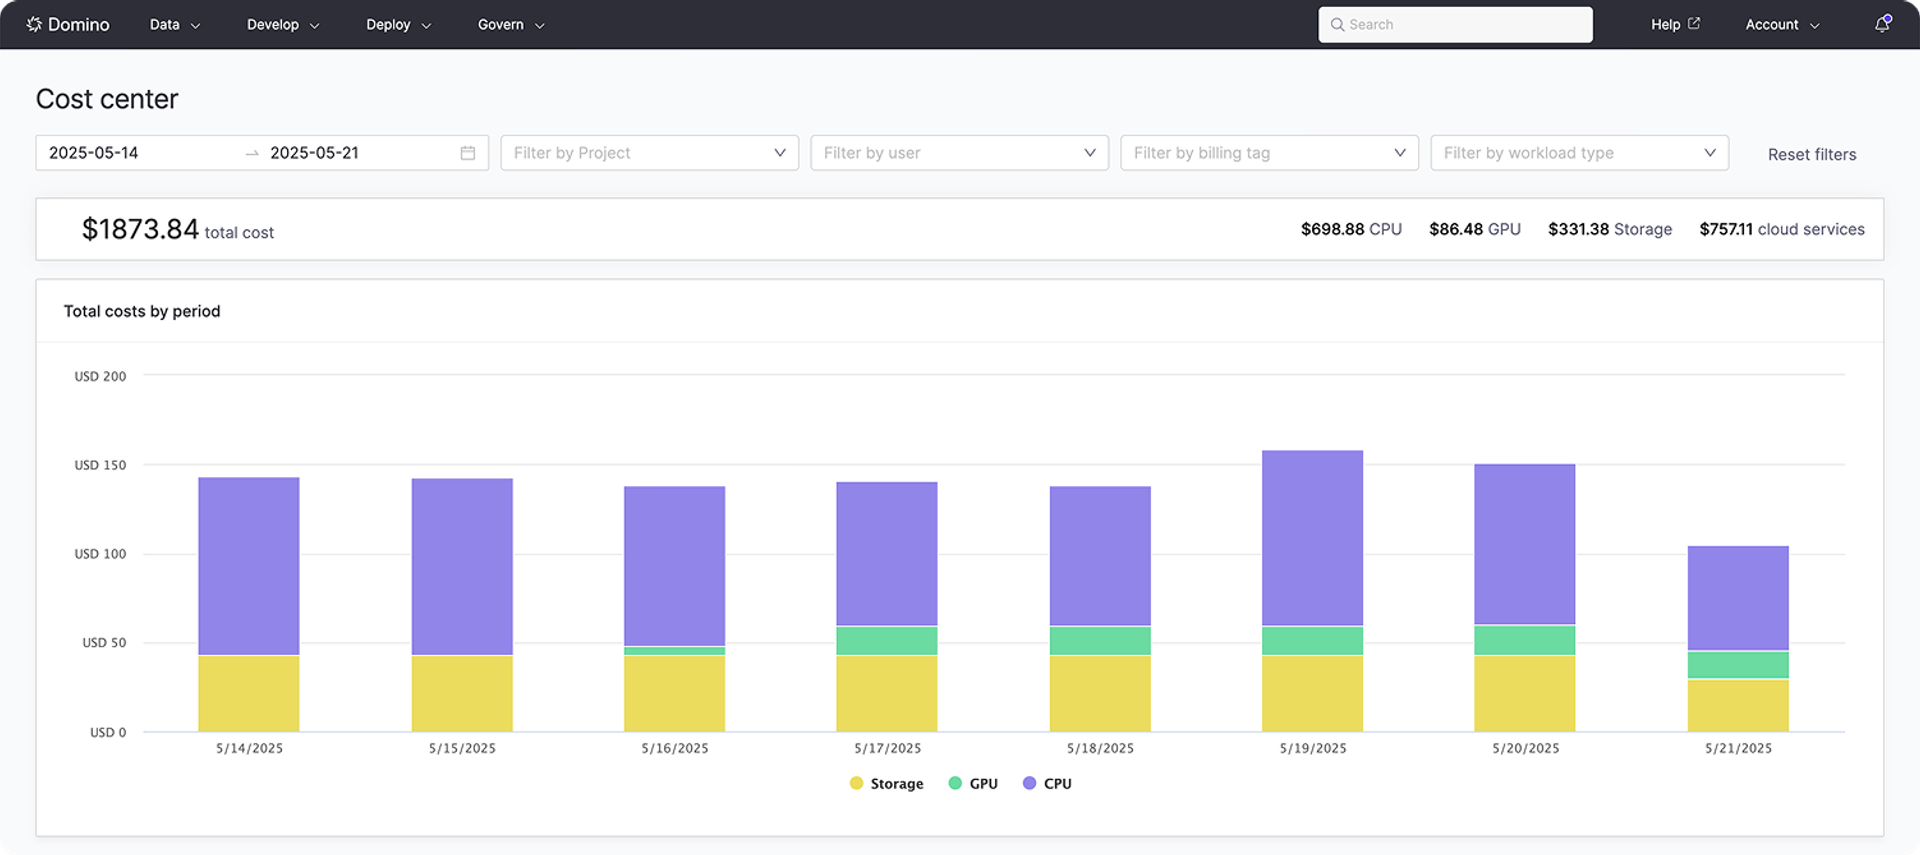Click the Domino logo icon

(34, 24)
